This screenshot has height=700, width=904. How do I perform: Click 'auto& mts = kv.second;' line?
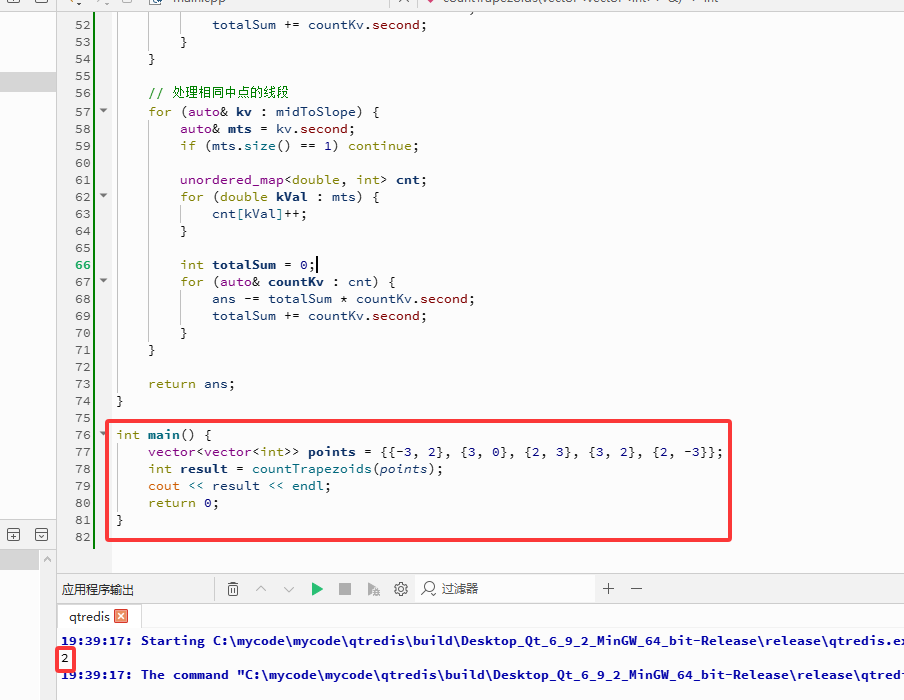click(268, 129)
